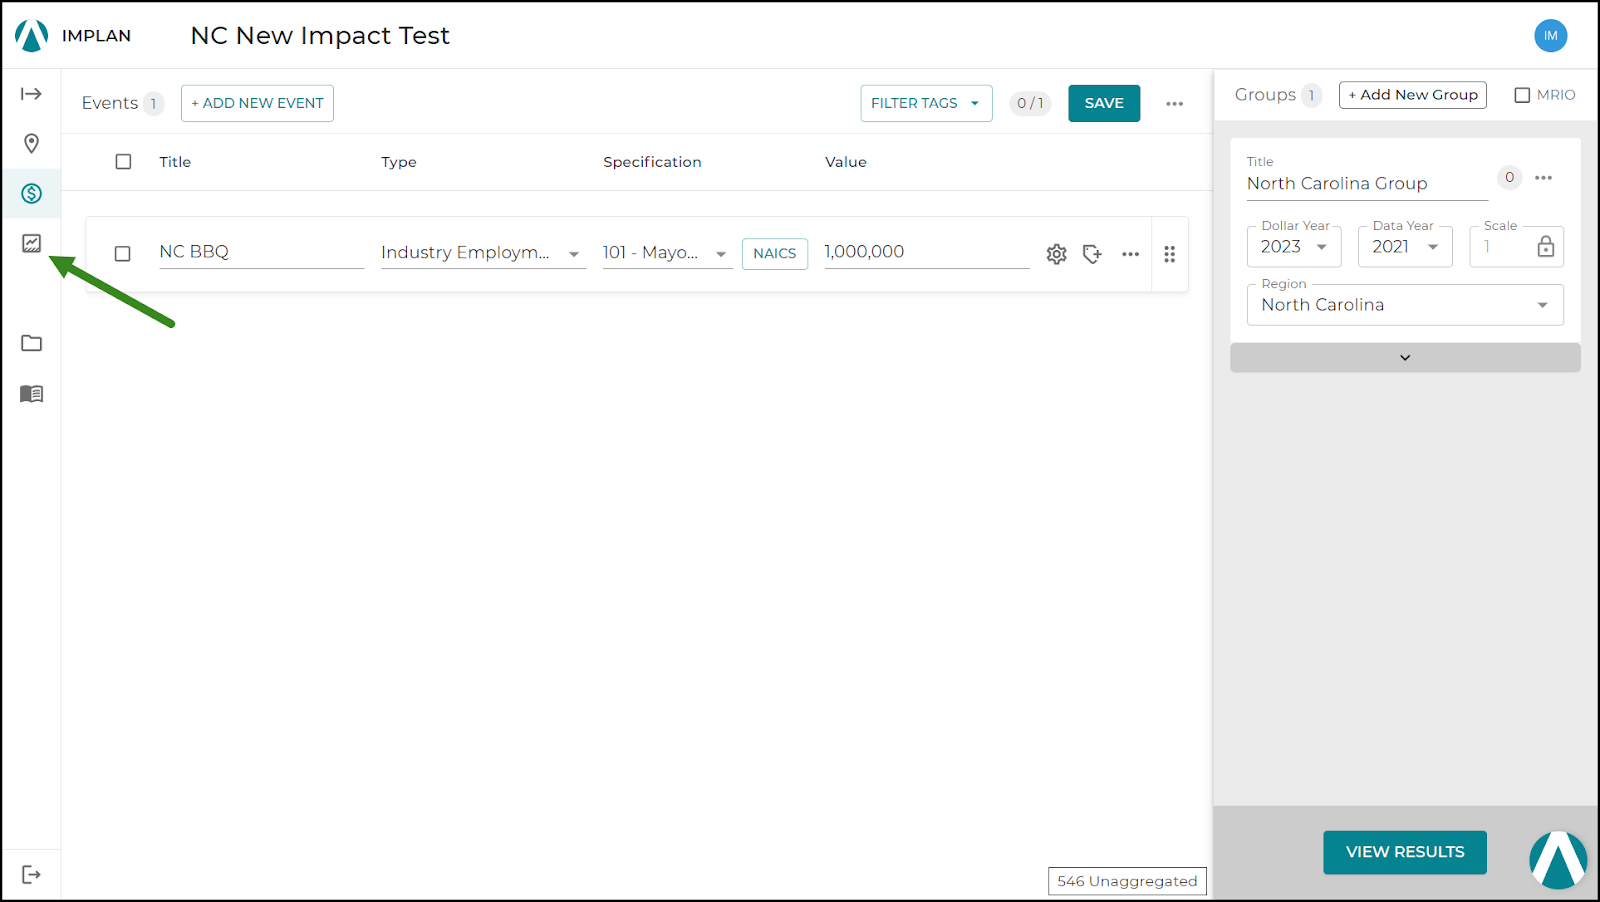Open the user guide book icon
The height and width of the screenshot is (902, 1600).
click(x=31, y=394)
